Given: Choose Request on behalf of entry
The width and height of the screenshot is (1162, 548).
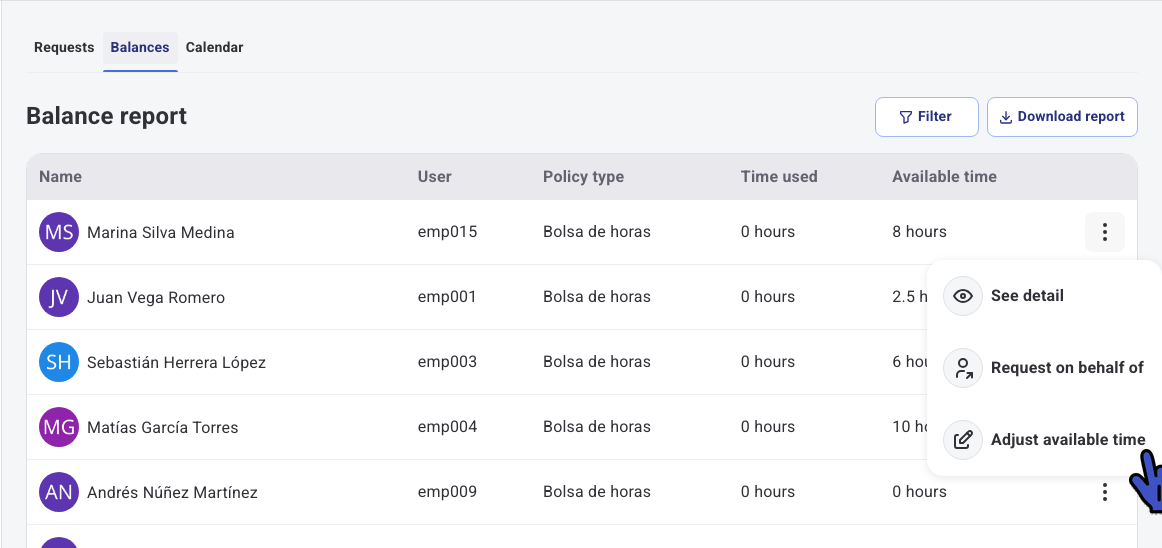Looking at the screenshot, I should [1043, 368].
